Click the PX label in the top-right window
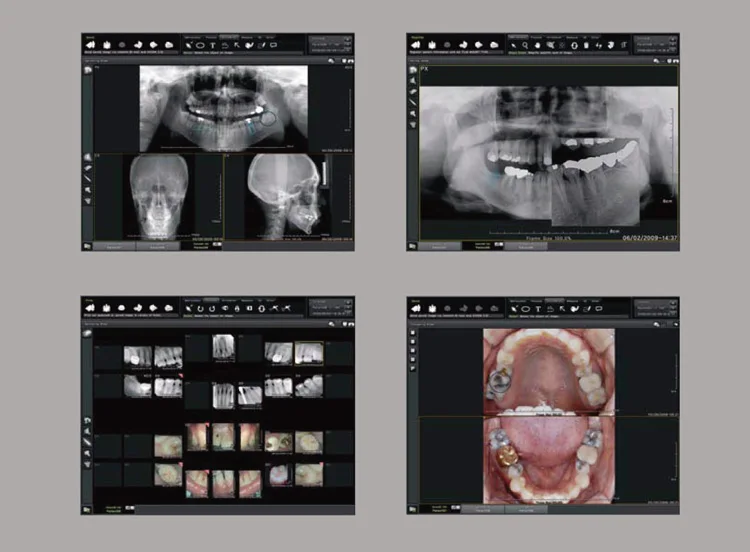Screen dimensions: 750x552 pyautogui.click(x=425, y=70)
